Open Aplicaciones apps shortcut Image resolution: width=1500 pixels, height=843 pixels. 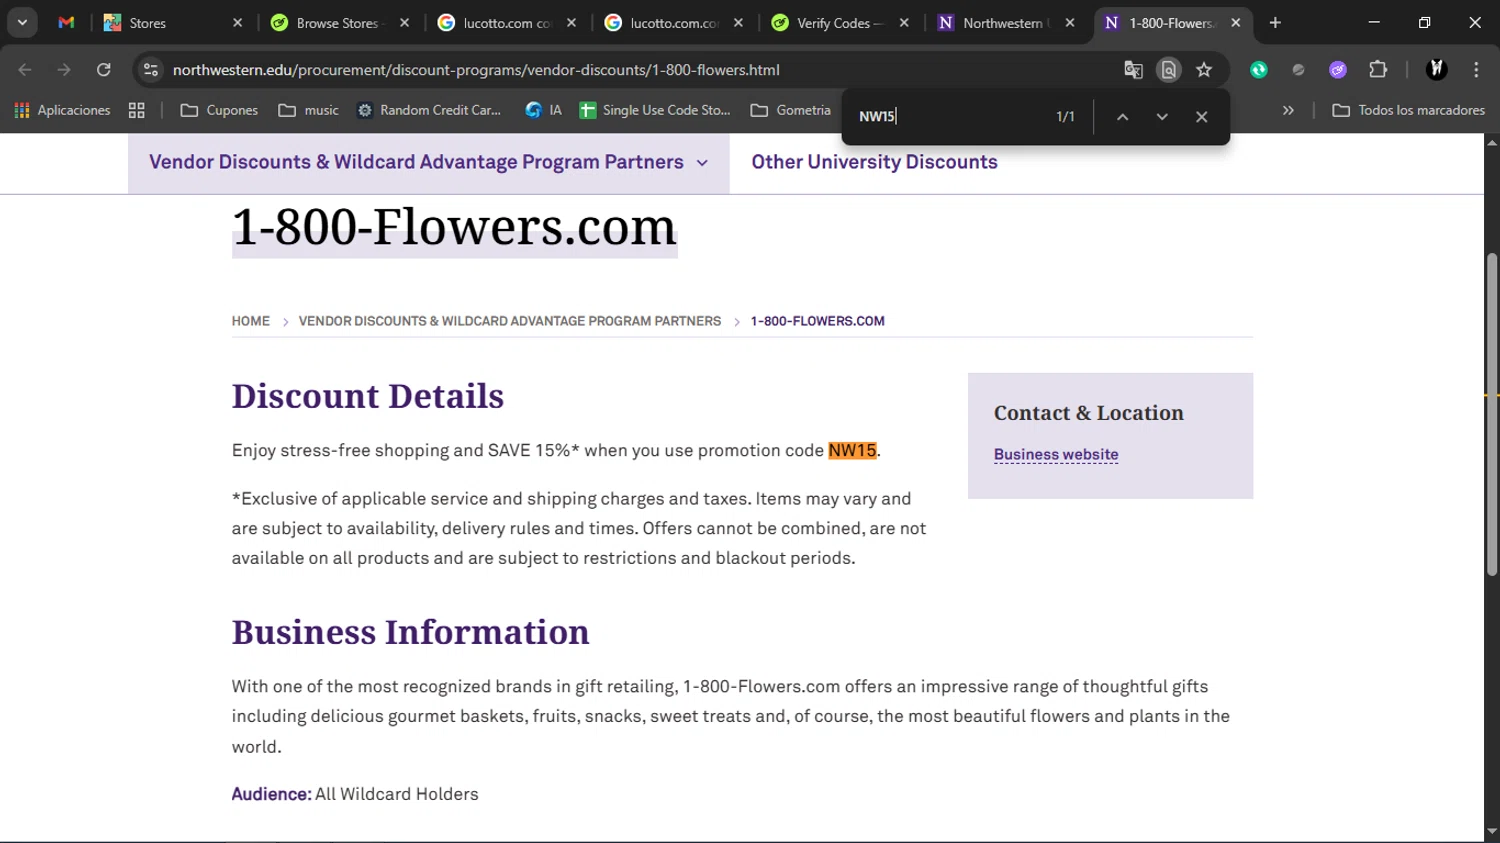62,110
